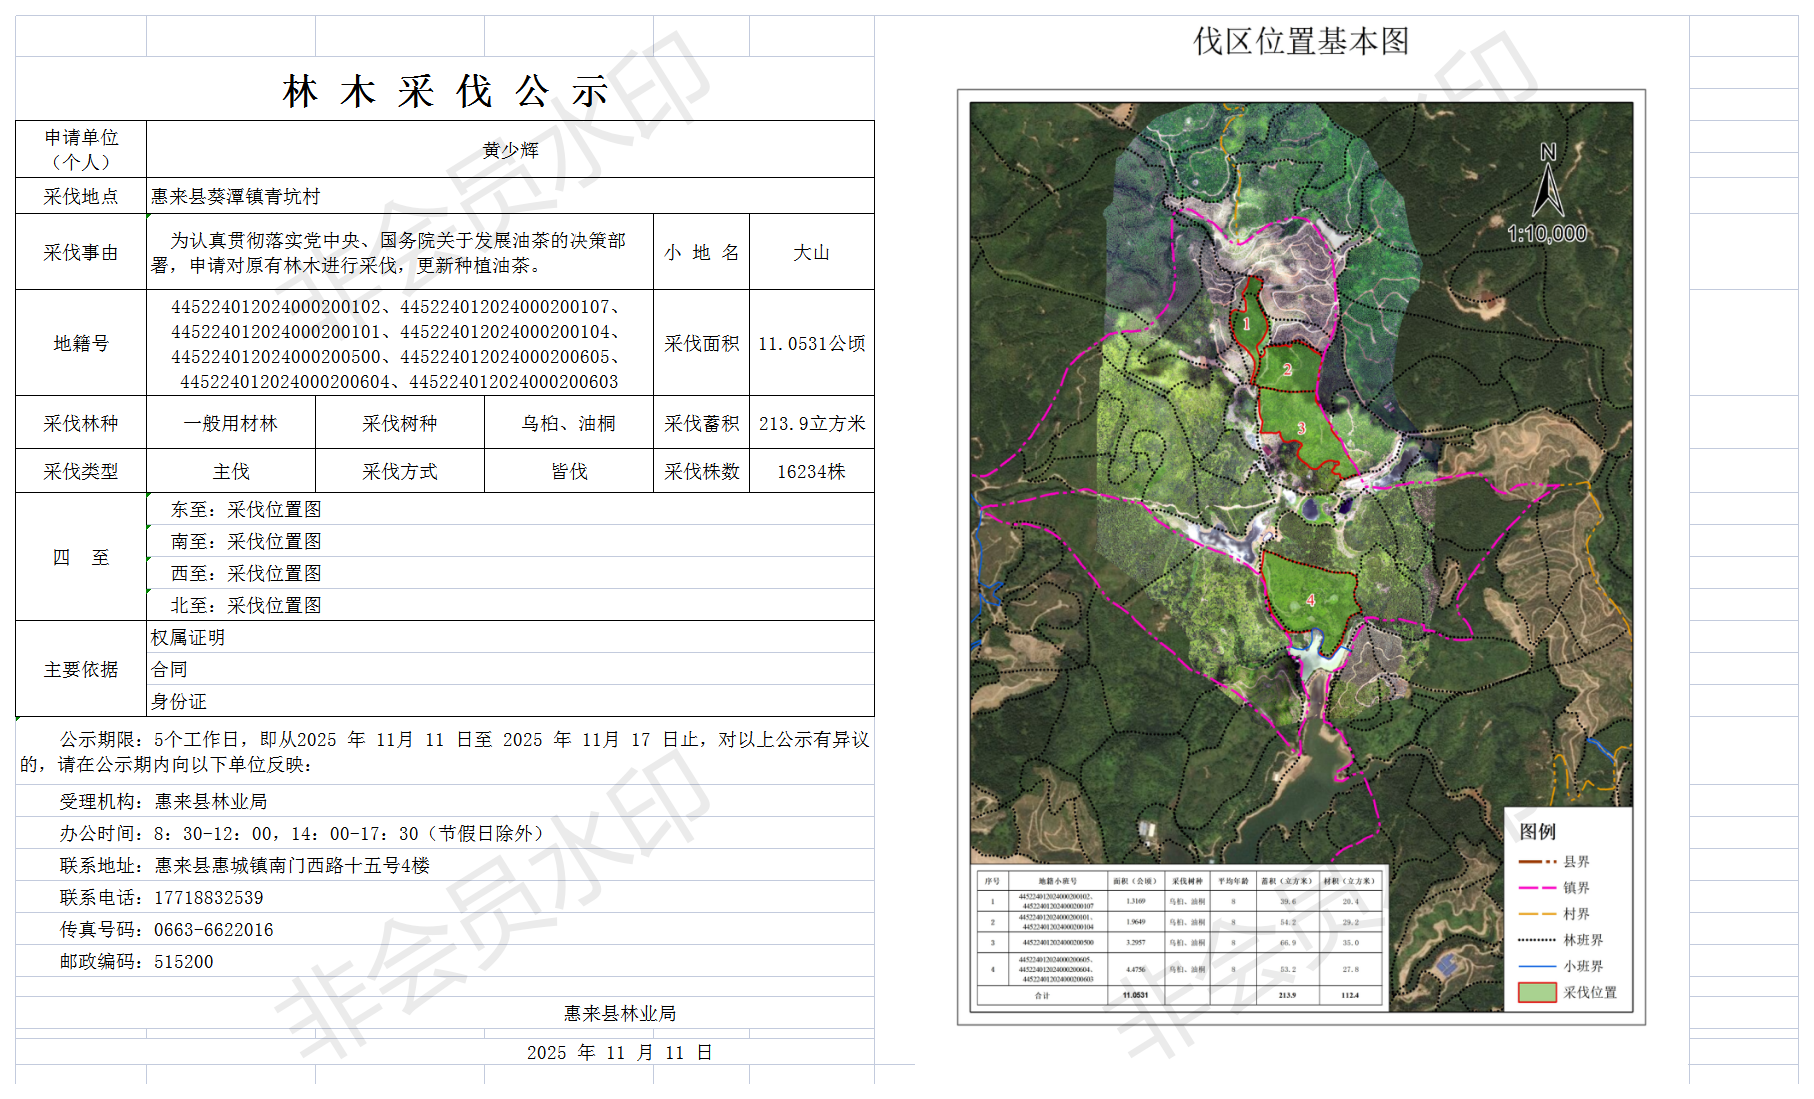Select harvest plot number 1 on map

tap(1247, 323)
